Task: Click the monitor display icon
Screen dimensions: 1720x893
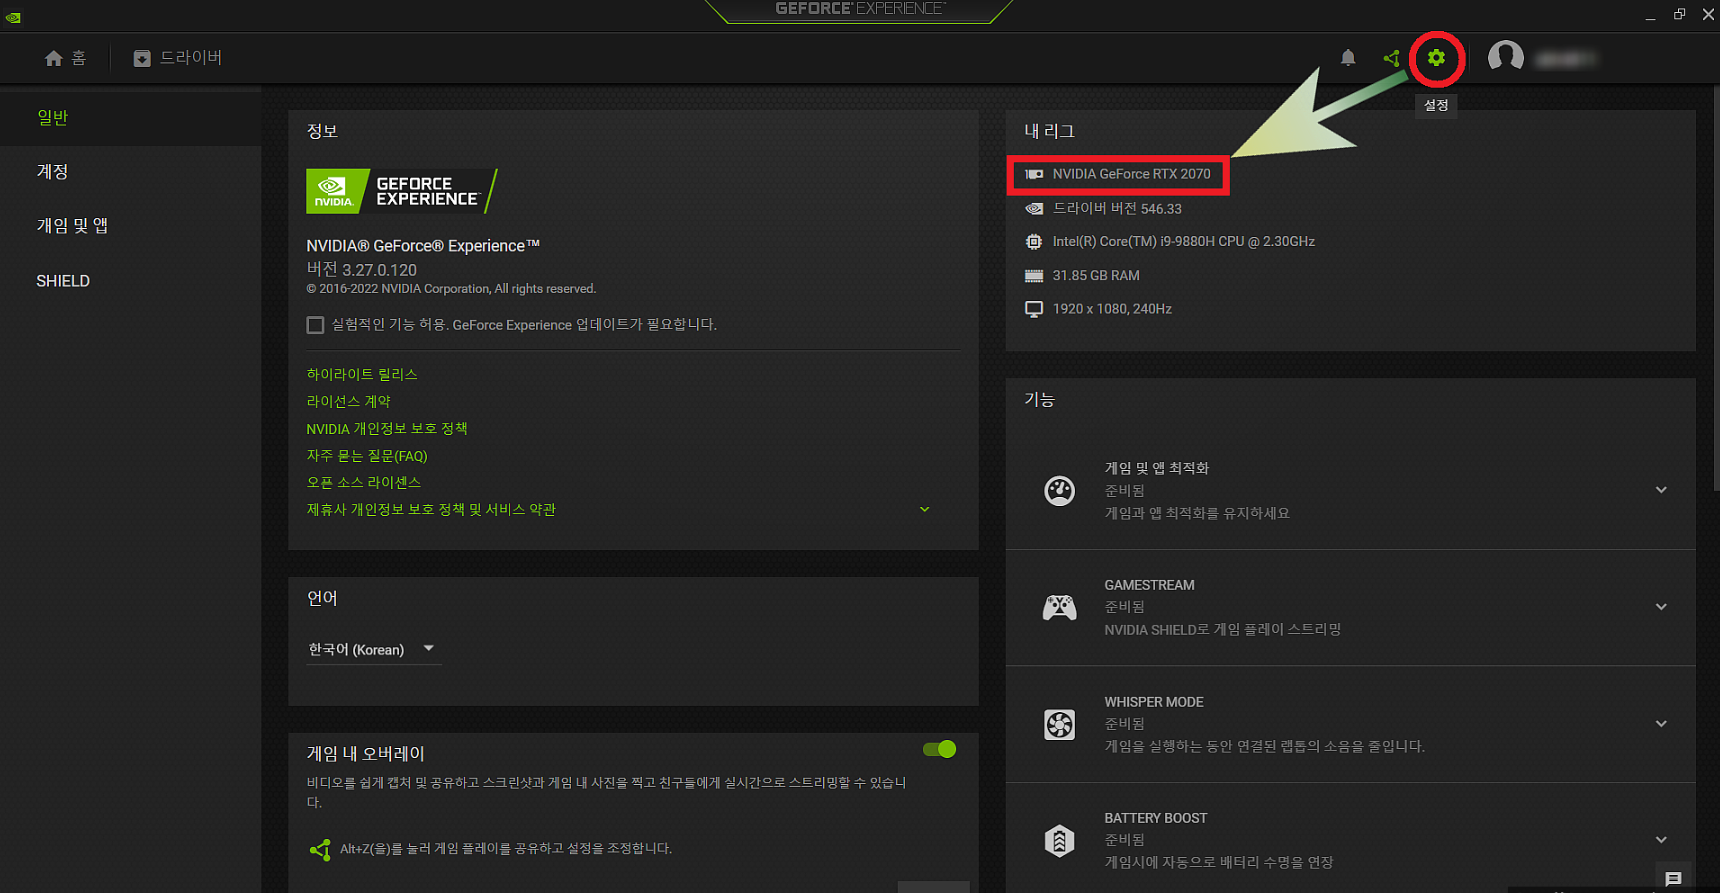Action: [x=1034, y=309]
